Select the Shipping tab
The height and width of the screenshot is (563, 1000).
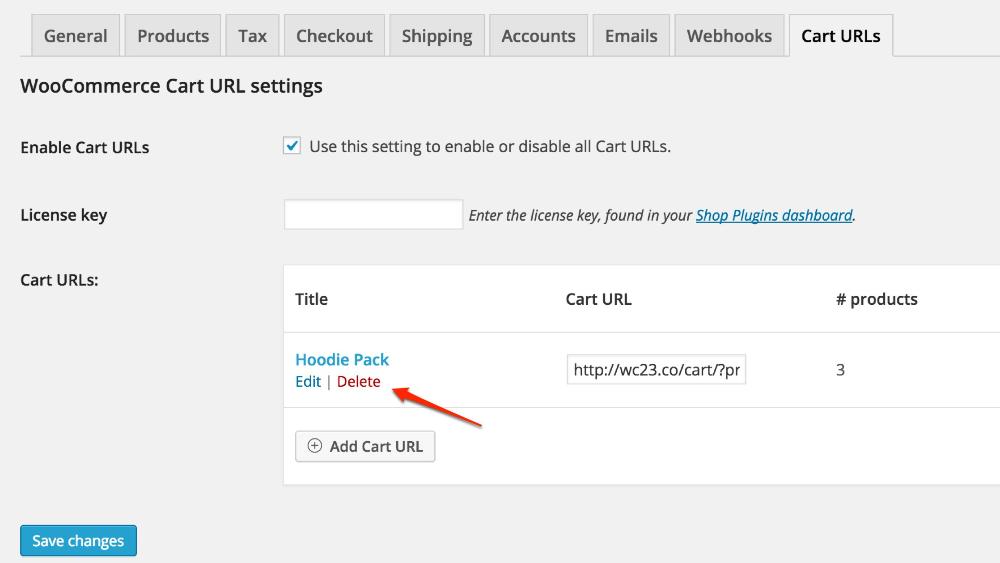pos(437,36)
